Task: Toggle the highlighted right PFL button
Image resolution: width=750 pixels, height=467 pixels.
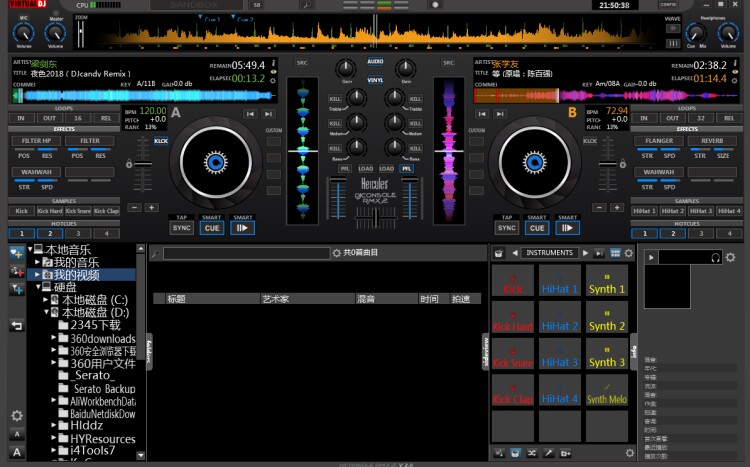Action: point(407,168)
